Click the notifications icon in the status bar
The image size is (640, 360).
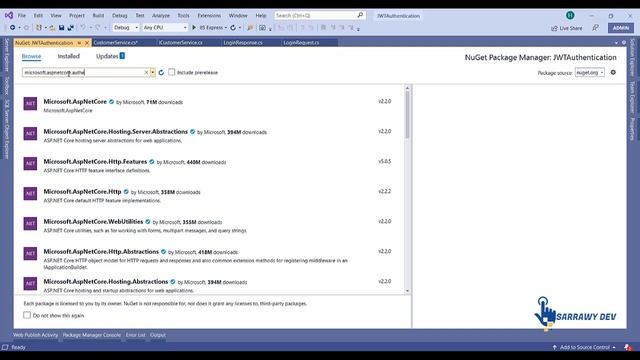tap(628, 347)
